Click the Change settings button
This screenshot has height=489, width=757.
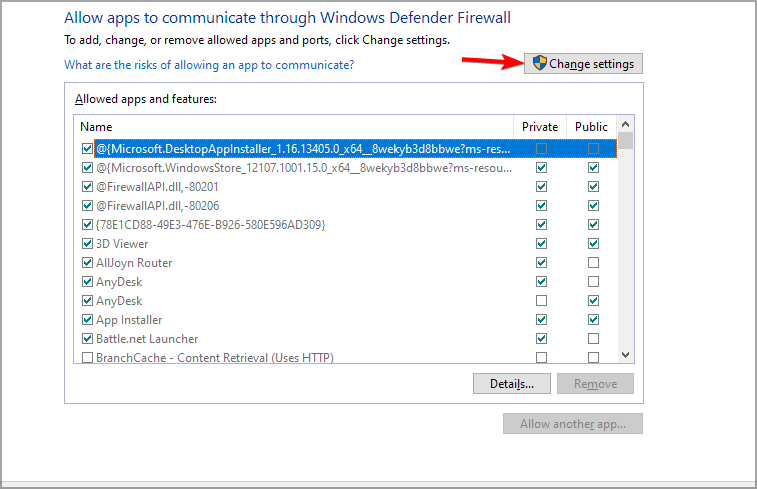coord(584,64)
